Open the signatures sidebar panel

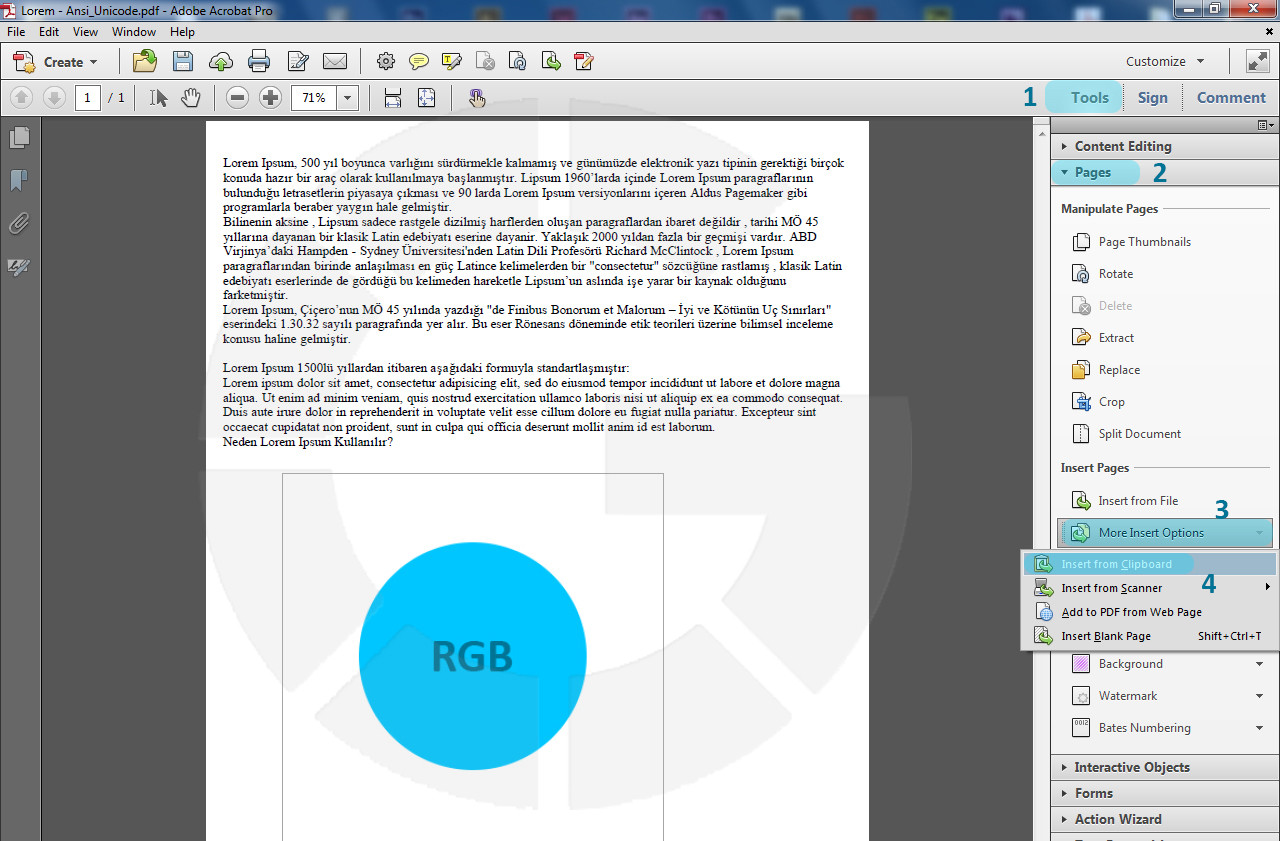pos(19,266)
